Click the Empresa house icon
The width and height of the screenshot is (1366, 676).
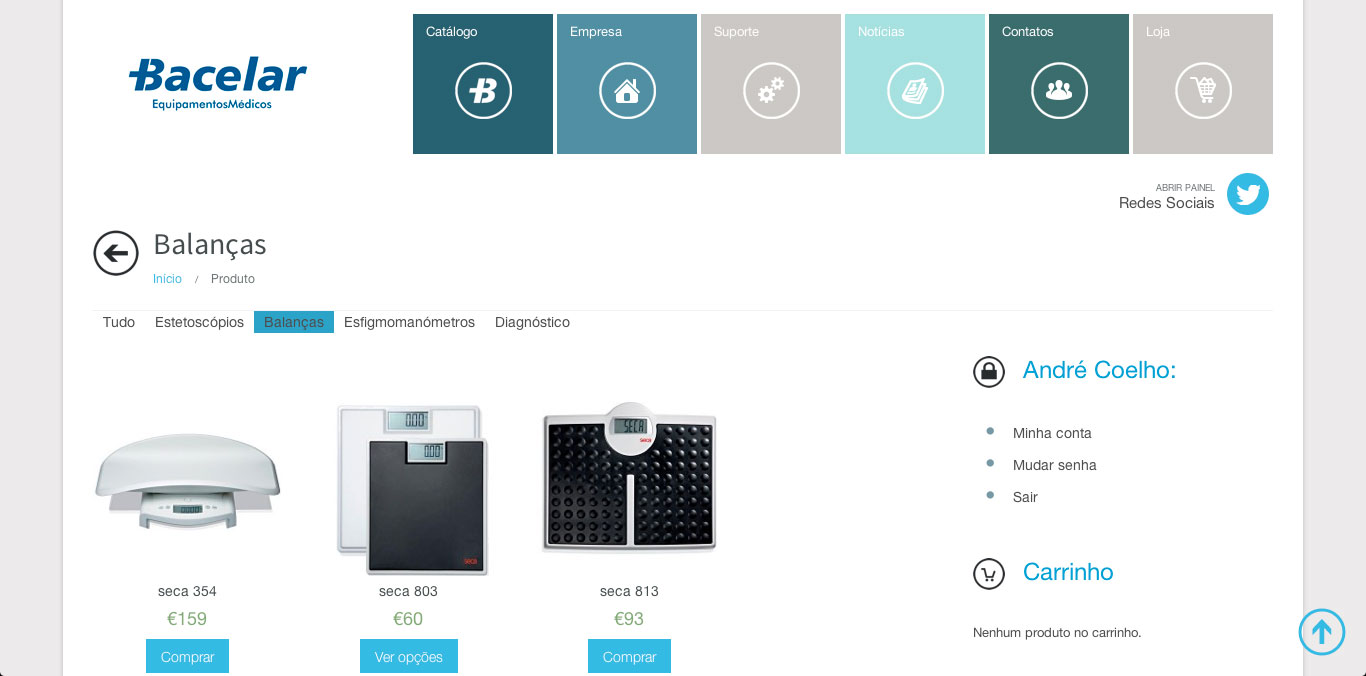627,91
